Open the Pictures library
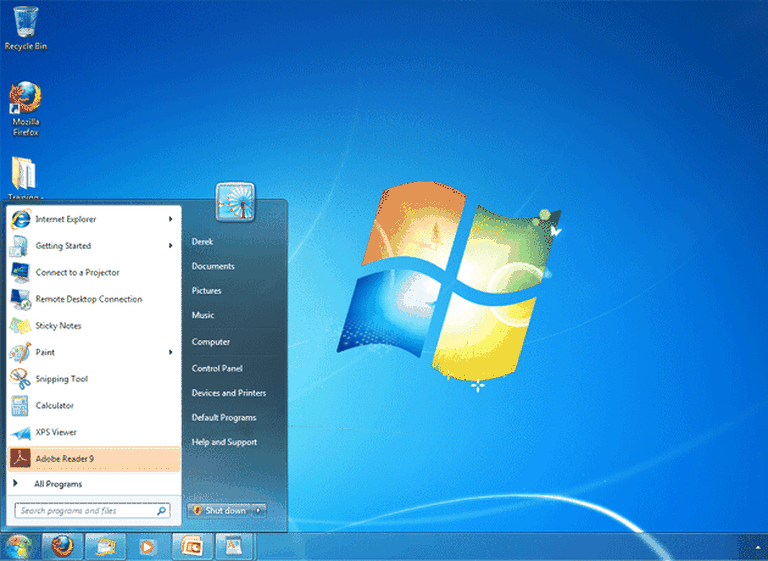Screen dimensions: 768x561 (206, 291)
